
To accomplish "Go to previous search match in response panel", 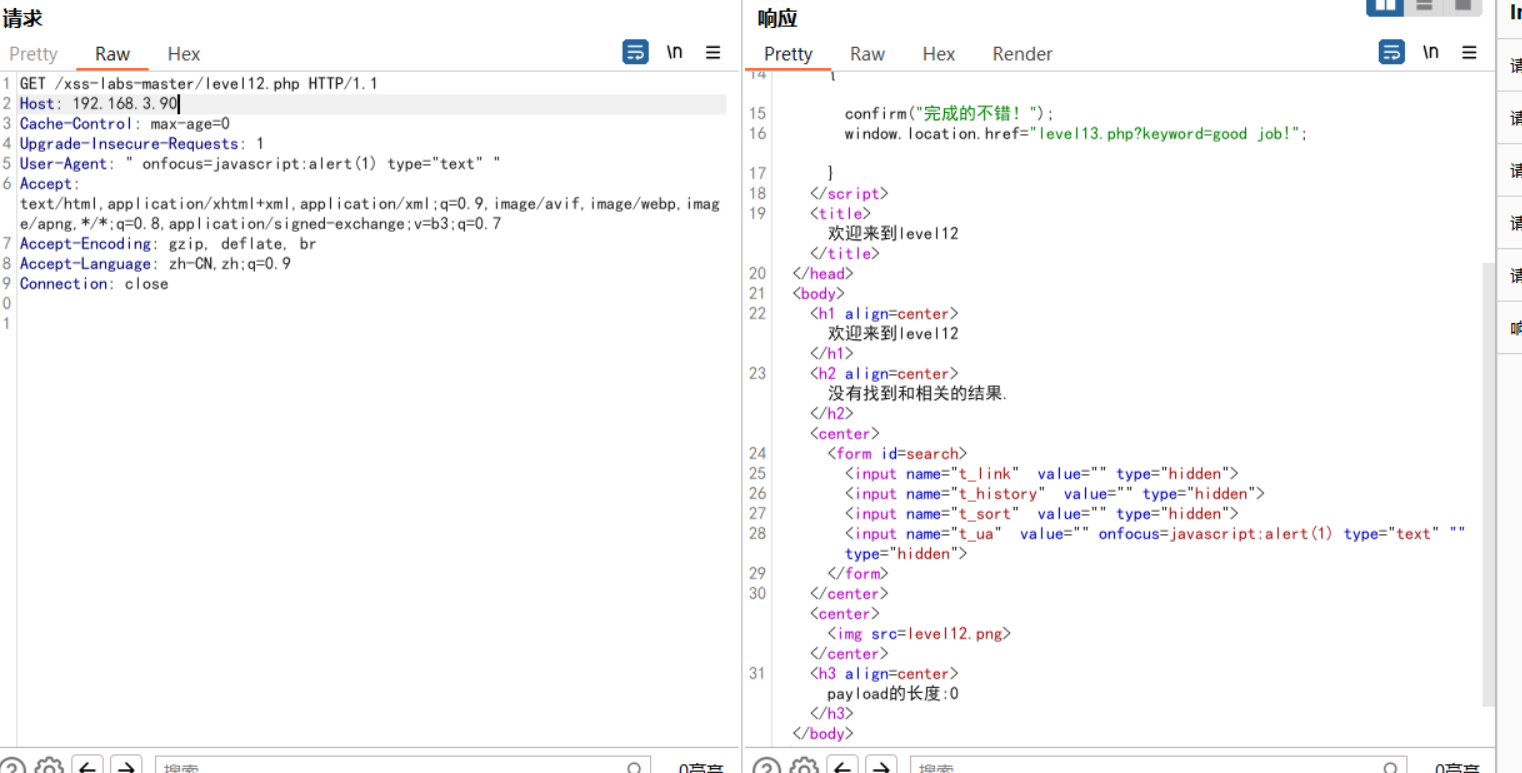I will pyautogui.click(x=844, y=766).
